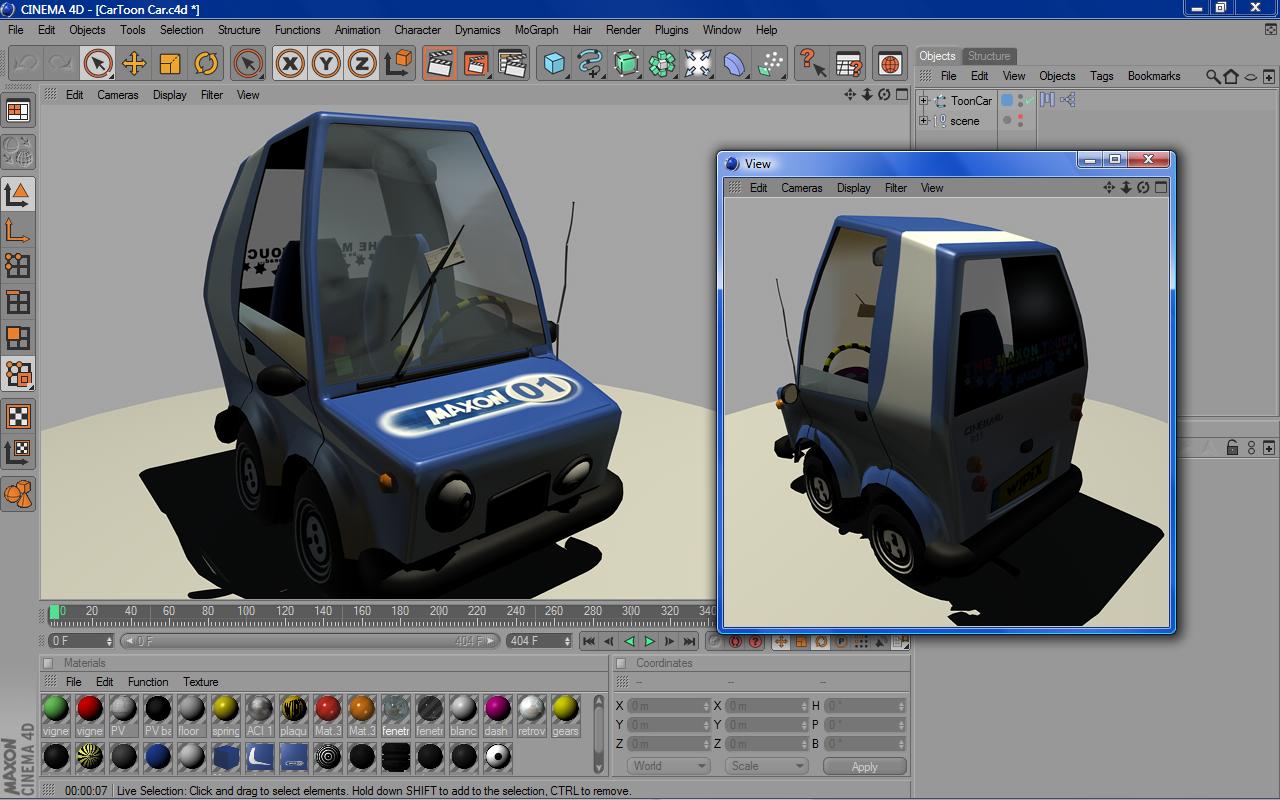1280x800 pixels.
Task: Jump to the end of animation
Action: [689, 641]
